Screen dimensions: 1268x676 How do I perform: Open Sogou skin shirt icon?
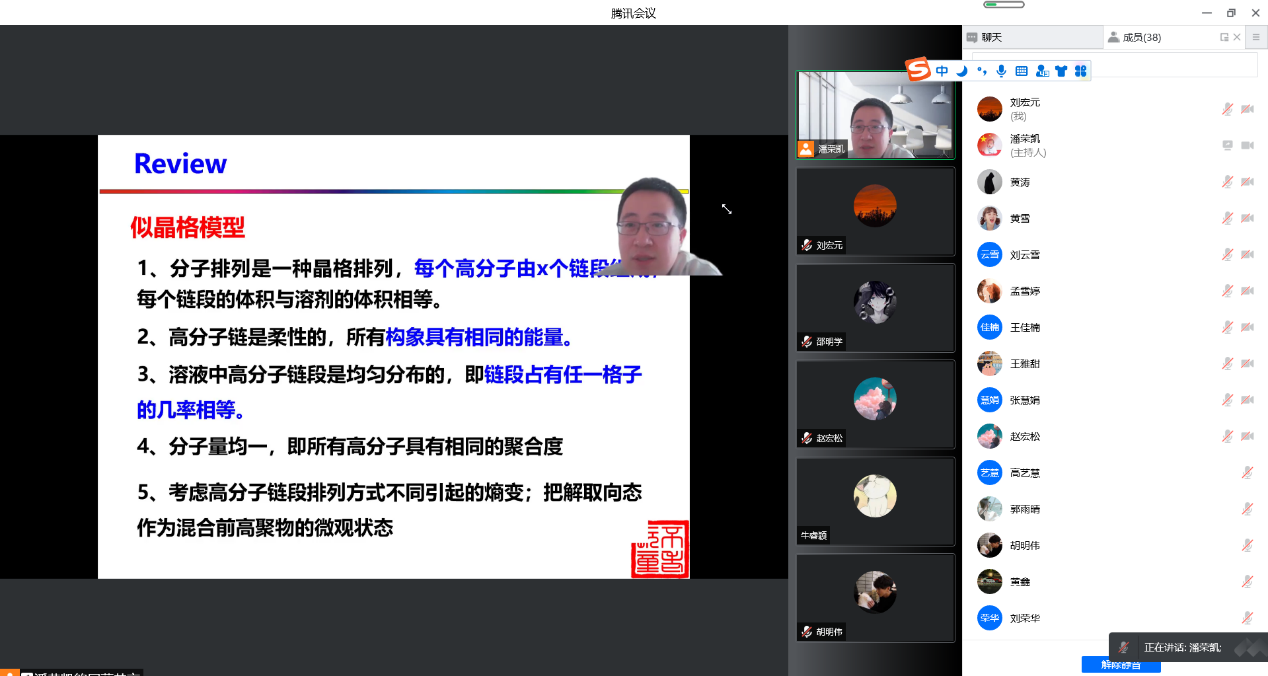[x=1061, y=71]
